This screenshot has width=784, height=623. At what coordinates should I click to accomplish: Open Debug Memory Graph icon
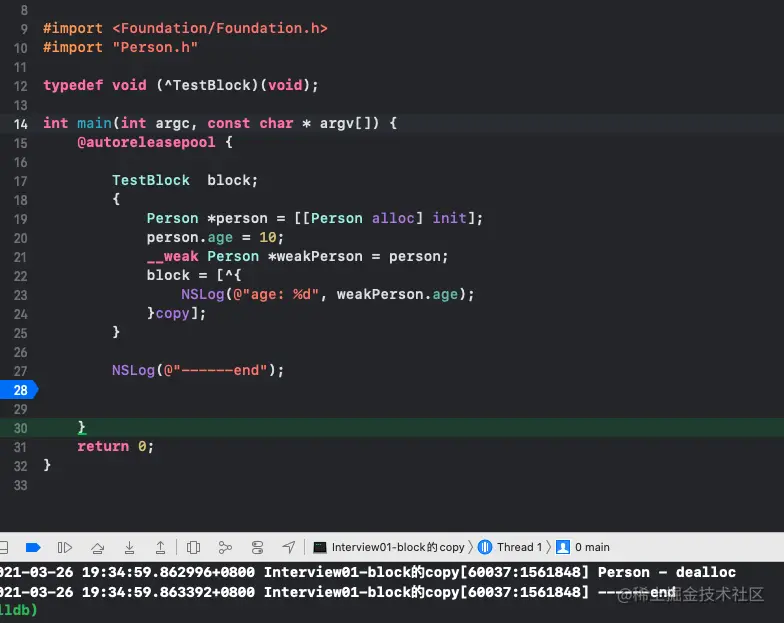[x=225, y=548]
